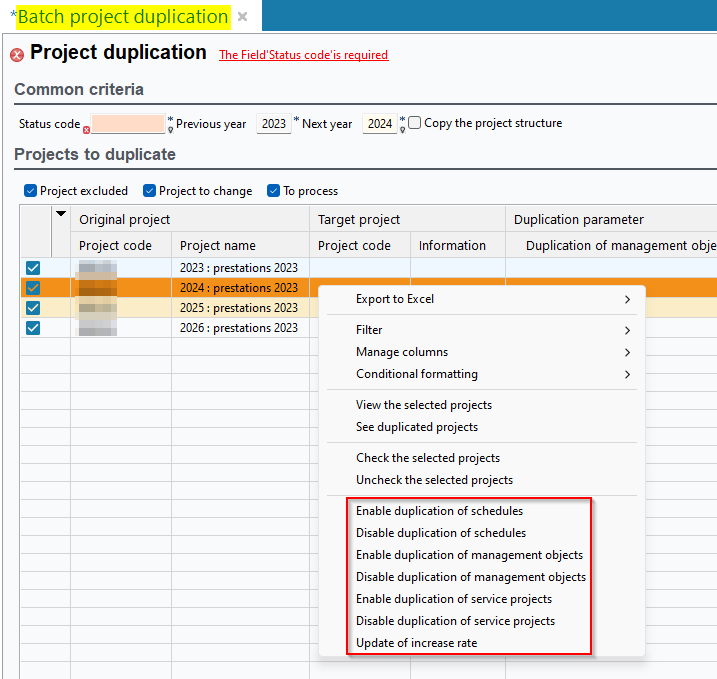
Task: Choose Update of increase rate menu item
Action: click(416, 643)
